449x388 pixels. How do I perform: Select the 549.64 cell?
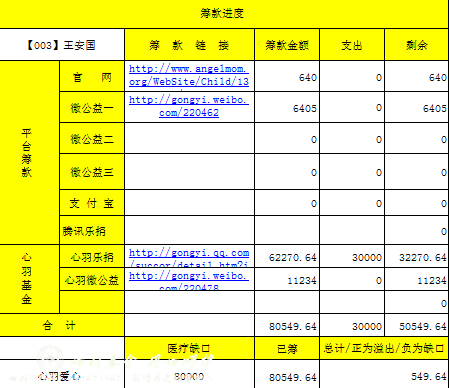[x=384, y=374]
